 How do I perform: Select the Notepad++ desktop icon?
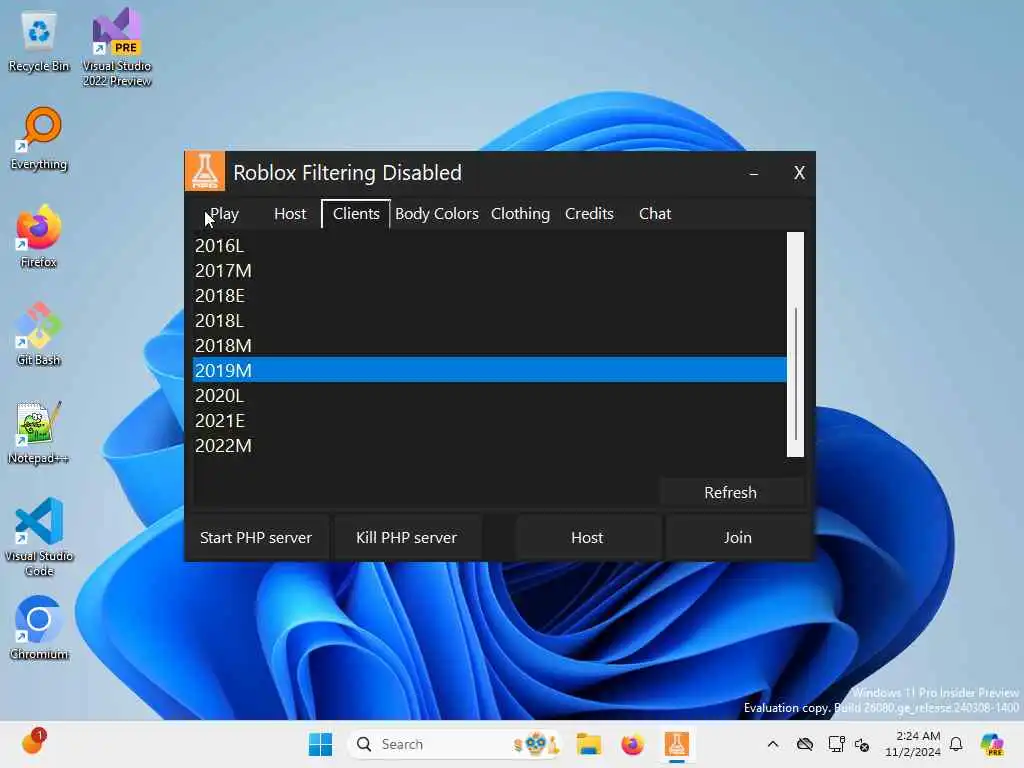tap(39, 432)
